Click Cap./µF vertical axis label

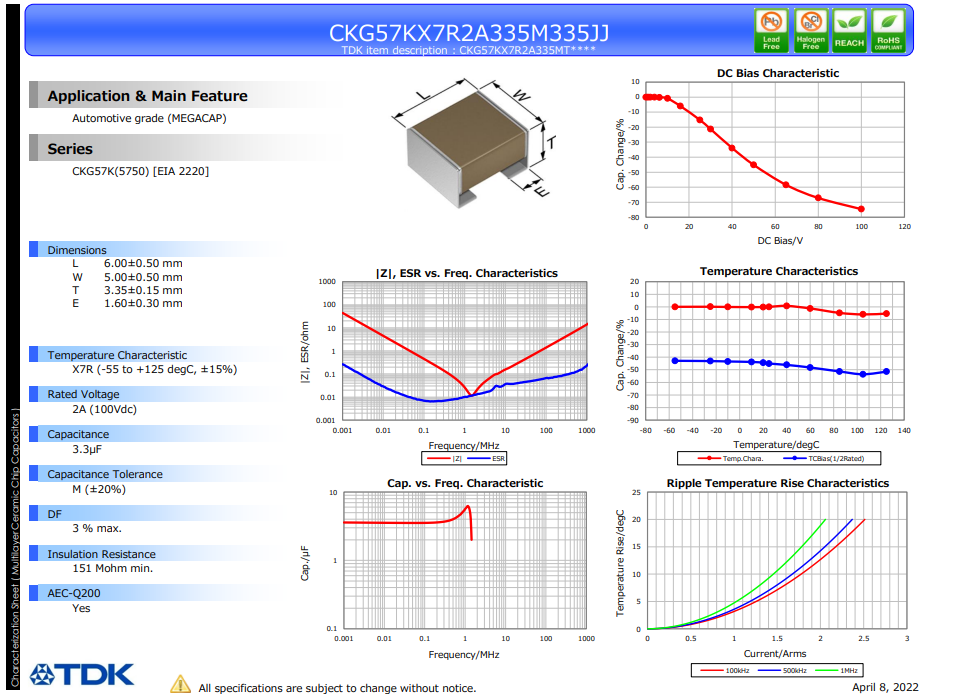(x=305, y=563)
